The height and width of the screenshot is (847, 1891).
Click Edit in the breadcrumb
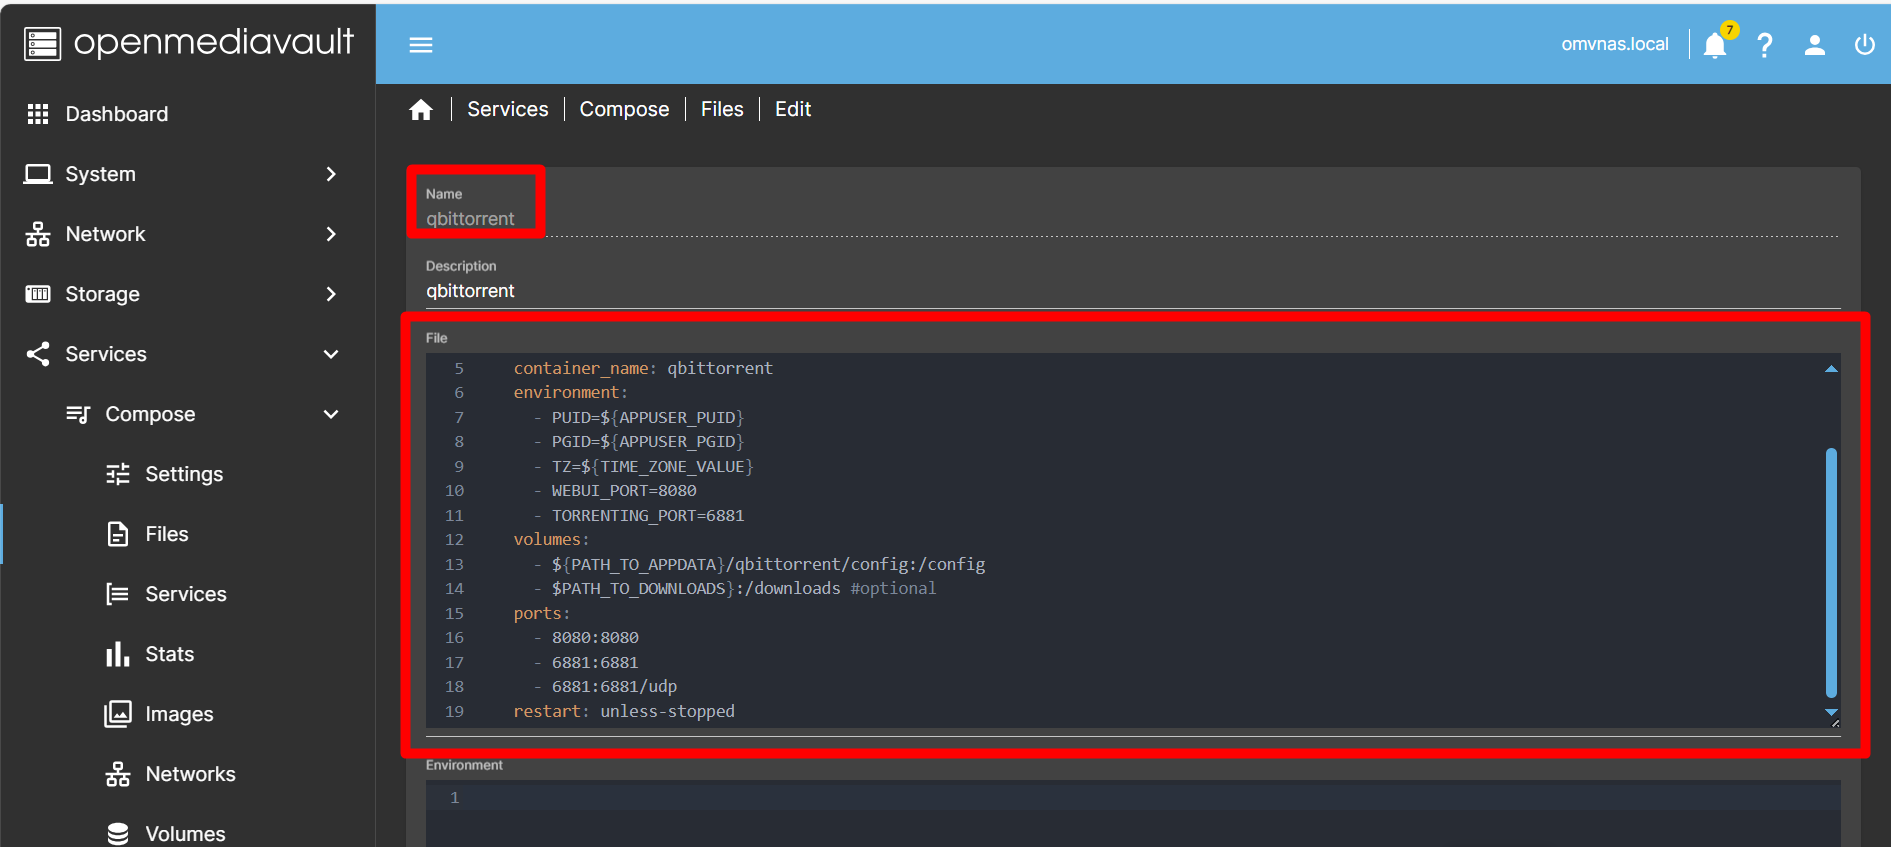793,109
